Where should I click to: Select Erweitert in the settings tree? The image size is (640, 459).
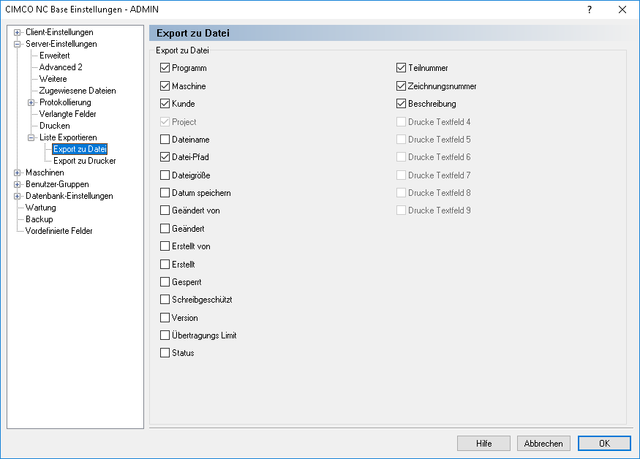54,55
